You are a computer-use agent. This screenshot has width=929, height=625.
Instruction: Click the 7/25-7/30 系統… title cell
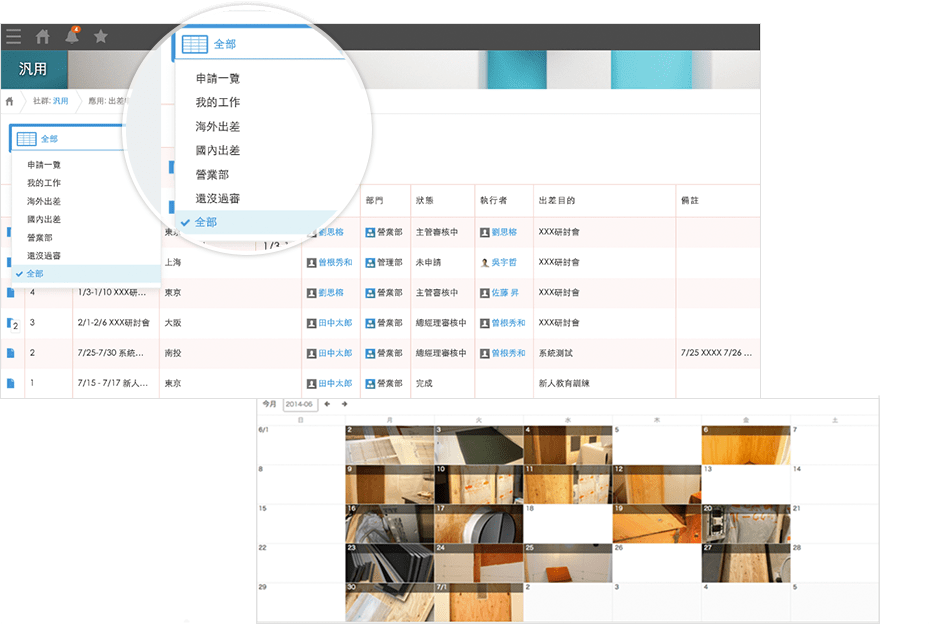tap(111, 353)
